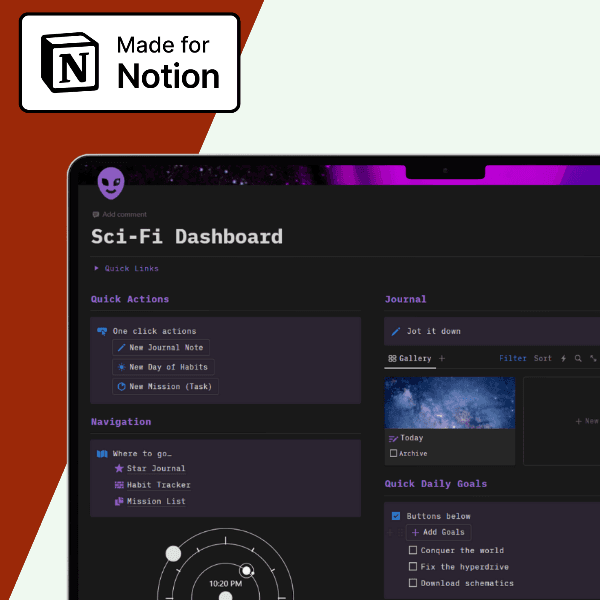The image size is (600, 600).
Task: Click the Jot it down callout text
Action: [434, 331]
